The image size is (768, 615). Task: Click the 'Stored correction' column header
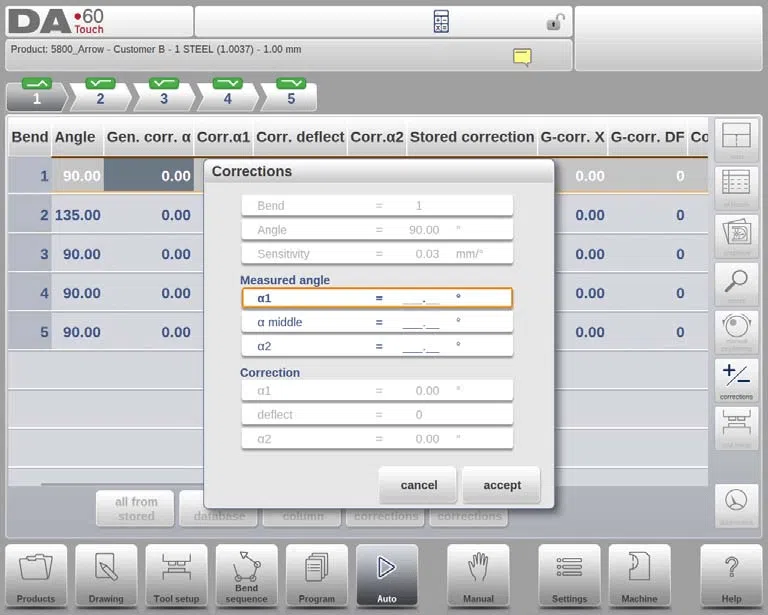tap(472, 137)
